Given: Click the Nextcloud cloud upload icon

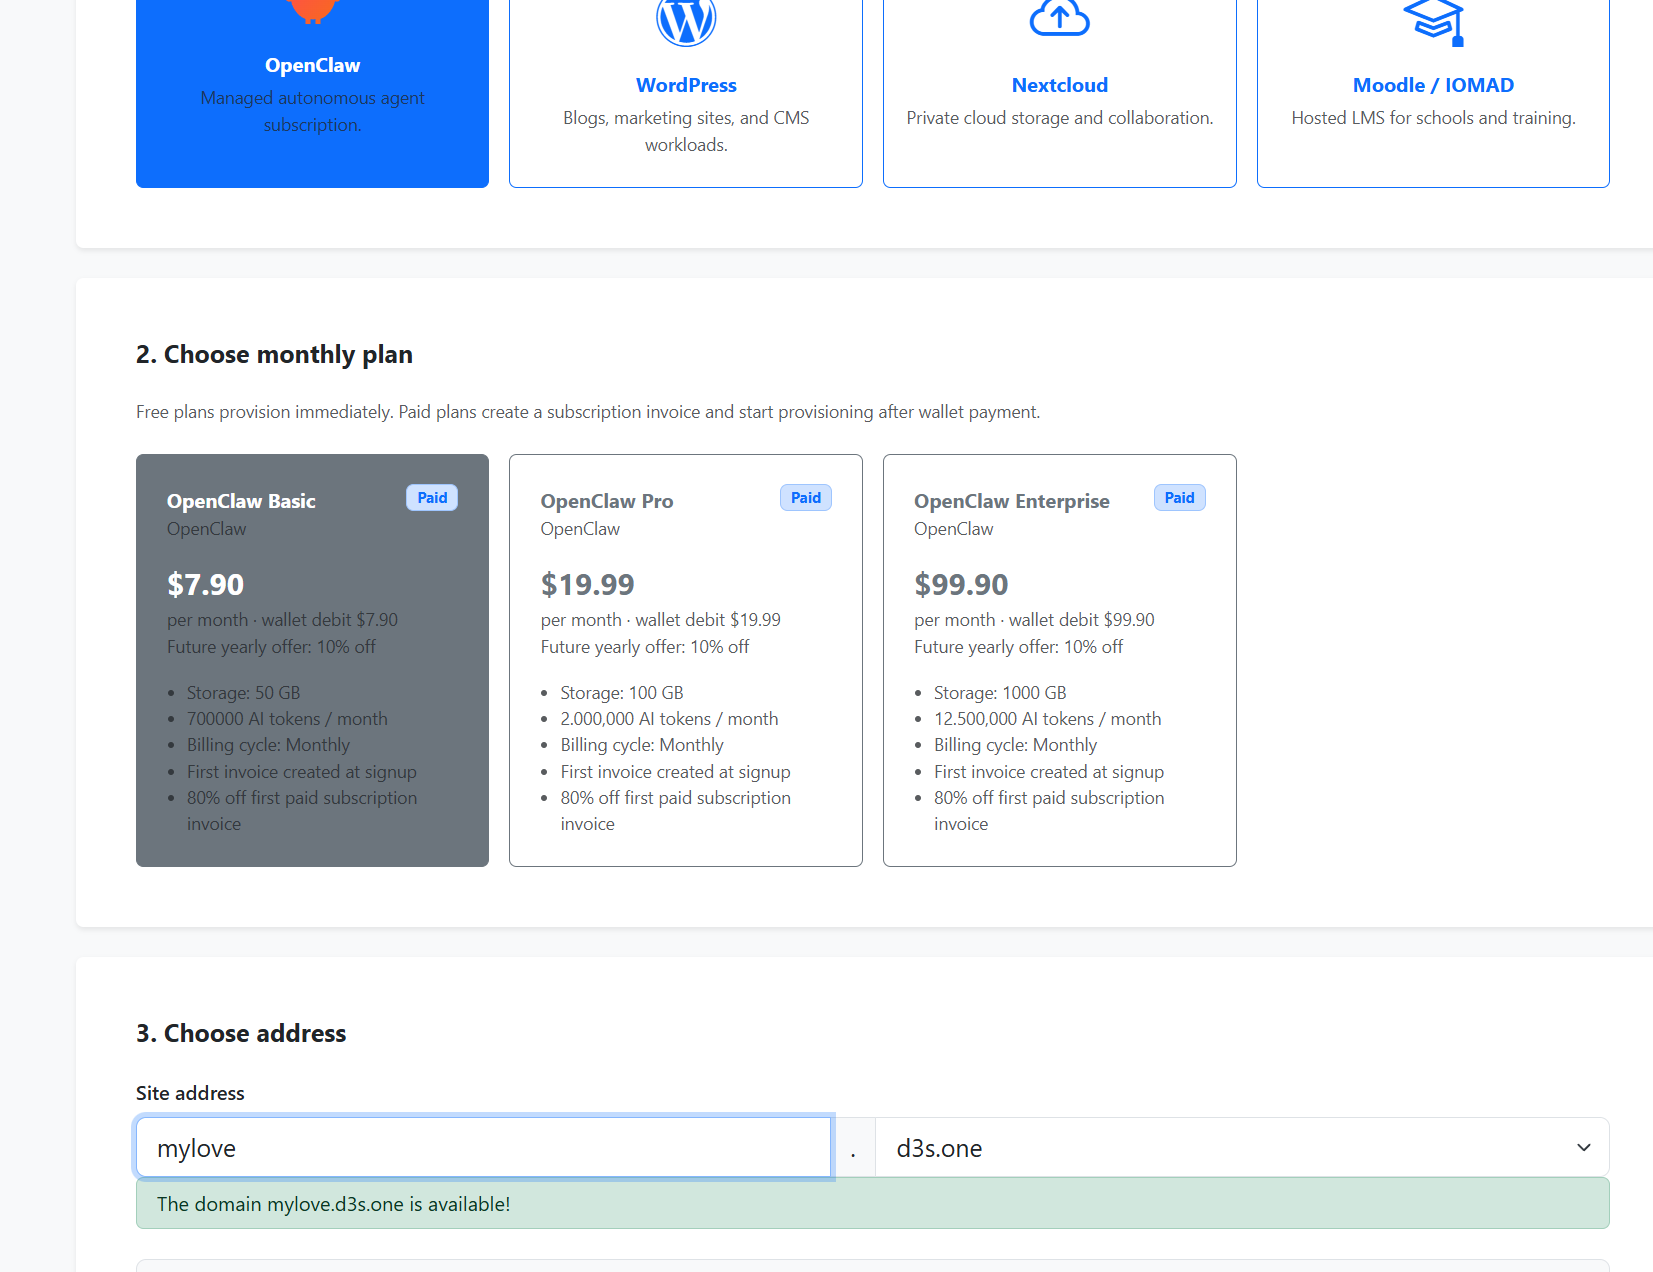Looking at the screenshot, I should tap(1059, 18).
